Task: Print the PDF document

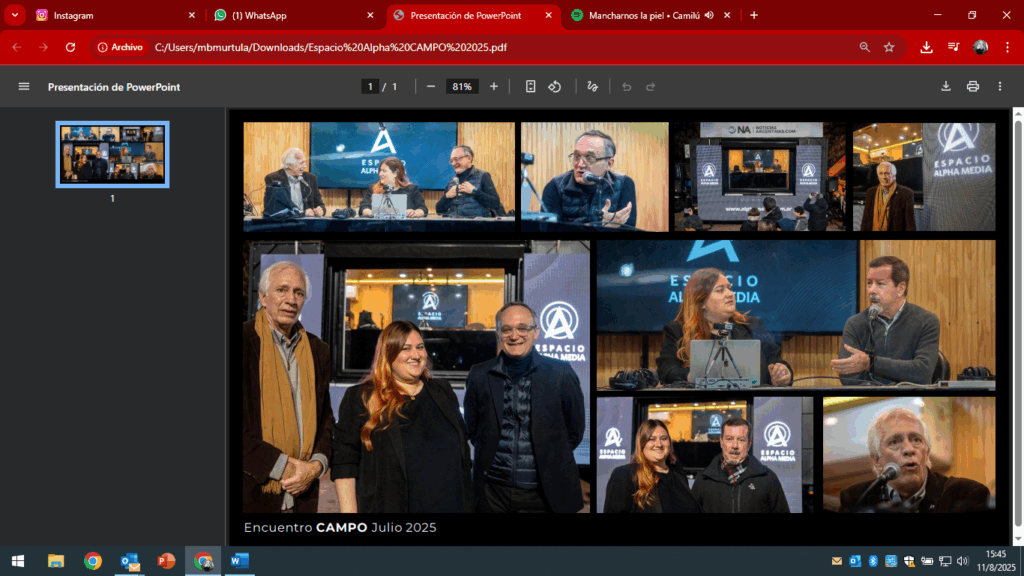Action: pyautogui.click(x=973, y=87)
